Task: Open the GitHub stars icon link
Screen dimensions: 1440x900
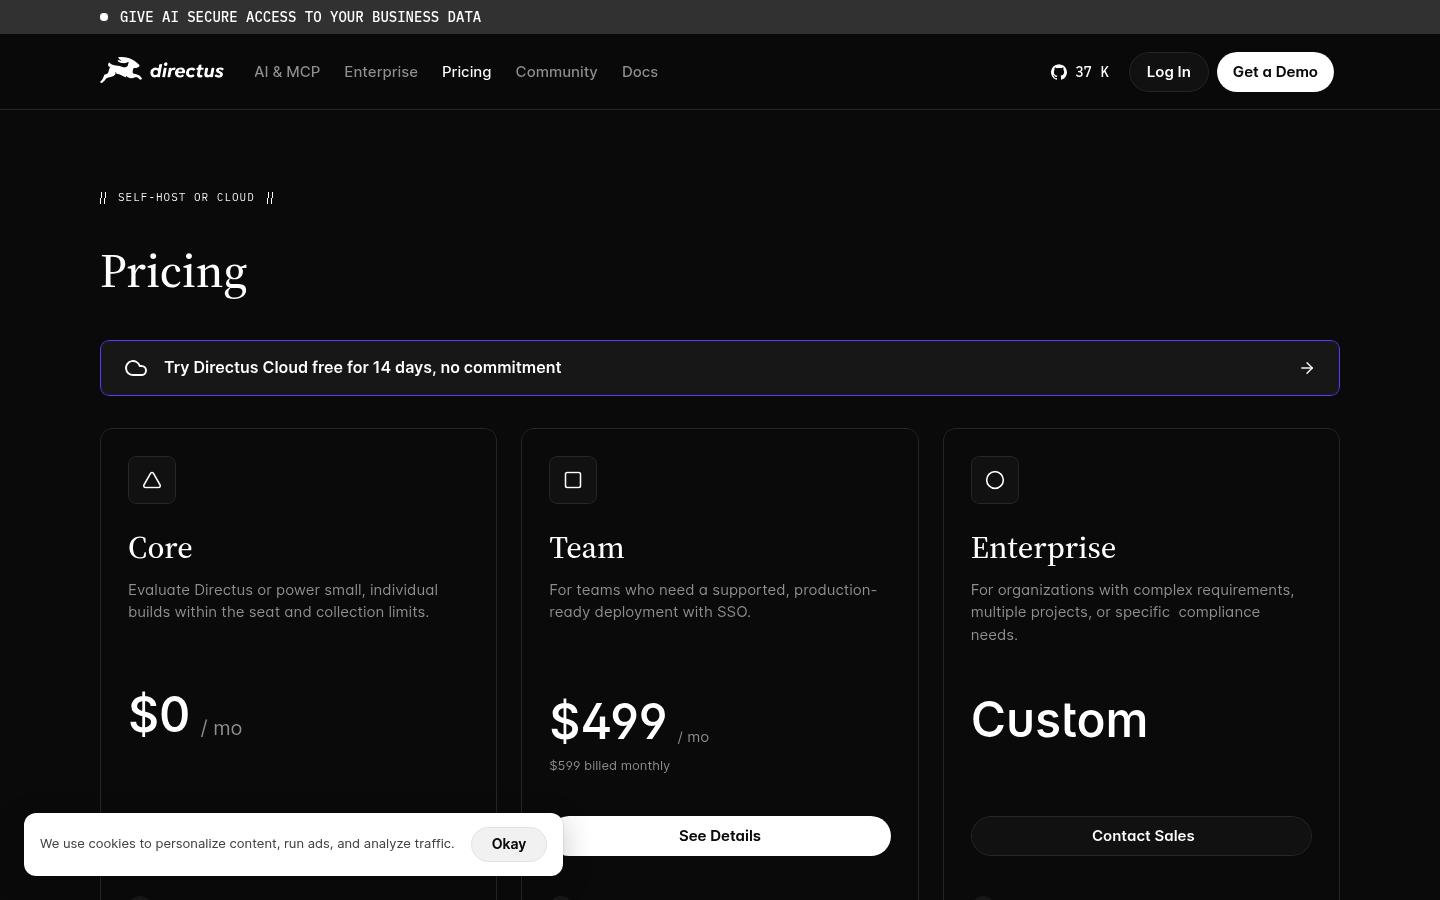Action: pos(1059,72)
